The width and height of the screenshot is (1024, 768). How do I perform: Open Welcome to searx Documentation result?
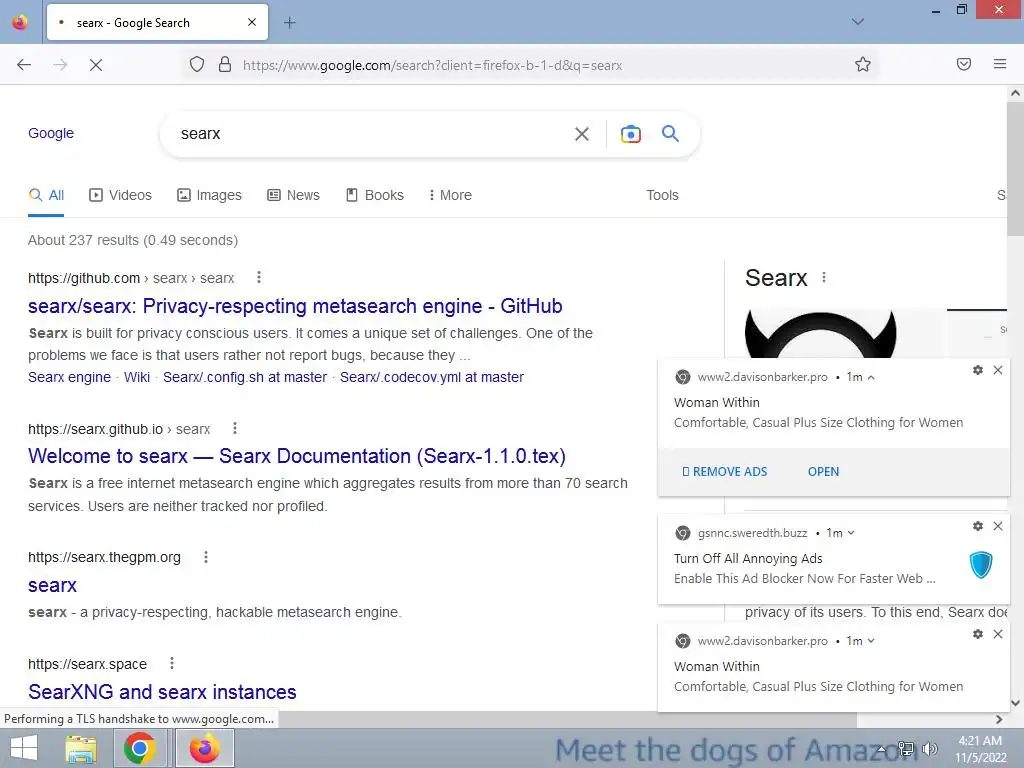click(x=296, y=456)
